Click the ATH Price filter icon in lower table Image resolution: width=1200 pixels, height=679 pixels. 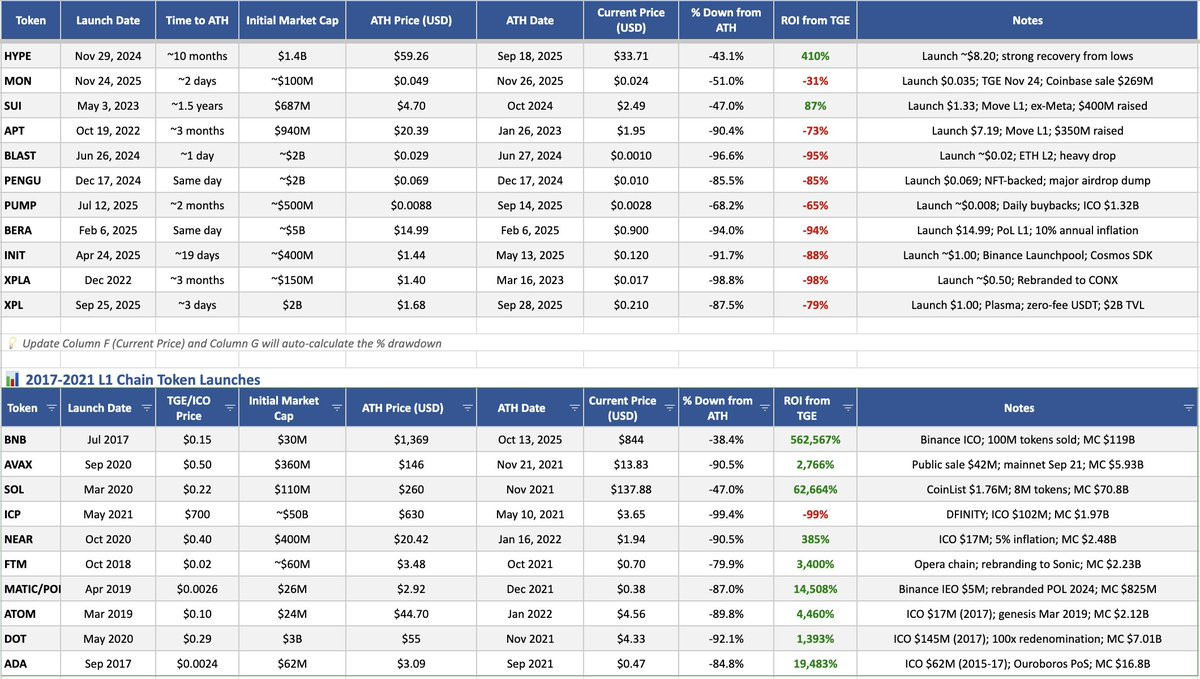coord(465,408)
